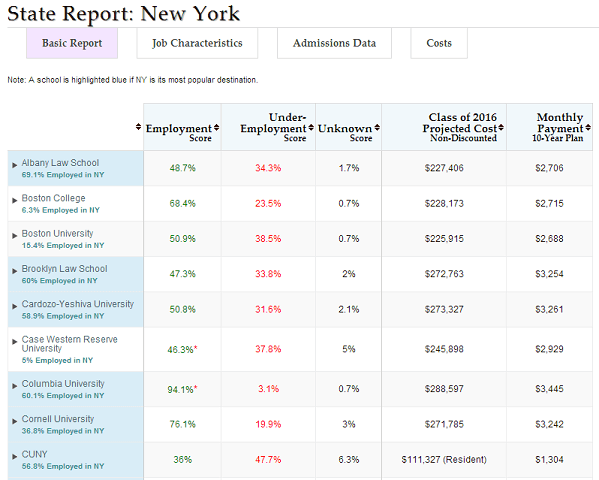
Task: Sort by Monthly Payment column
Action: click(588, 128)
